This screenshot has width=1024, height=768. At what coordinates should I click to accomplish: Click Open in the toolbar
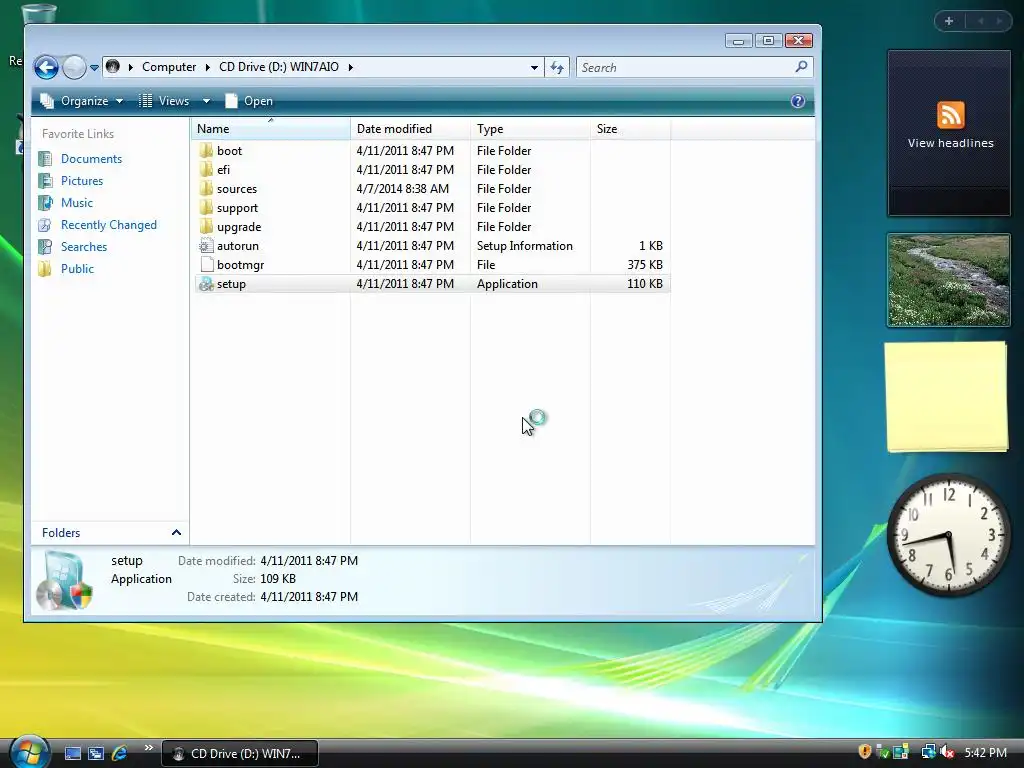click(249, 101)
